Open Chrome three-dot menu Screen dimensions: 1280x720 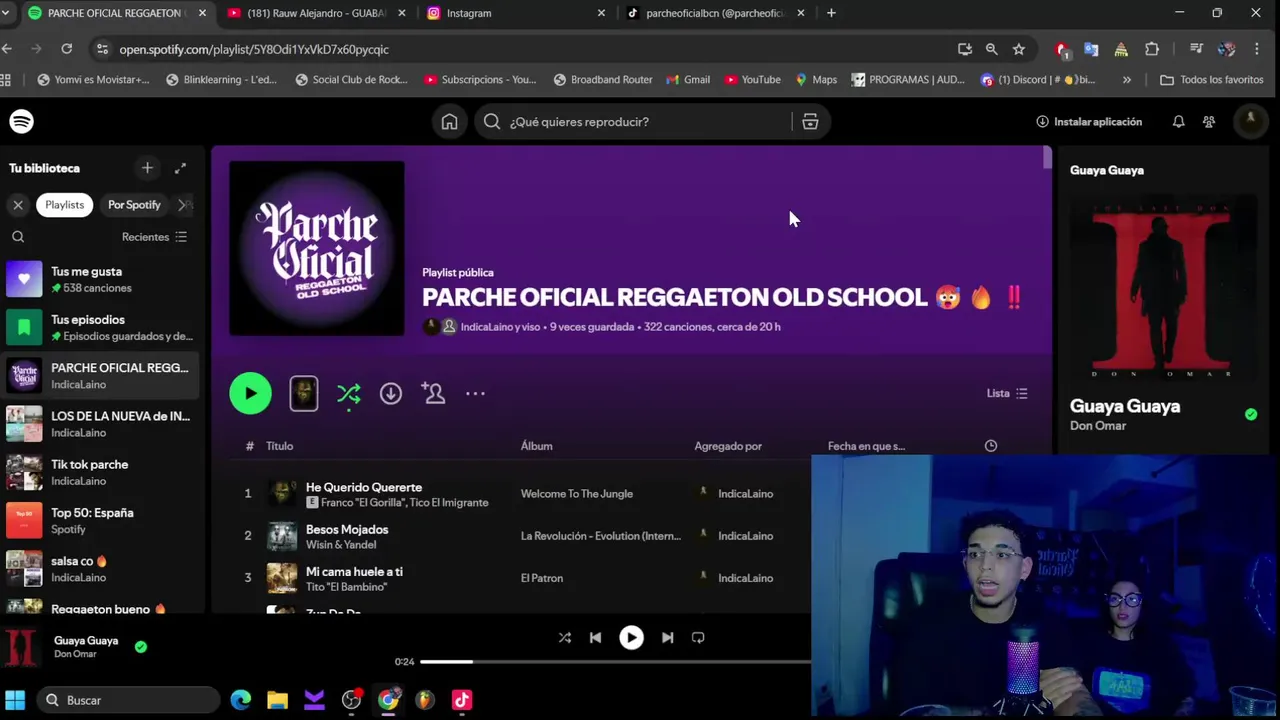click(x=1257, y=49)
